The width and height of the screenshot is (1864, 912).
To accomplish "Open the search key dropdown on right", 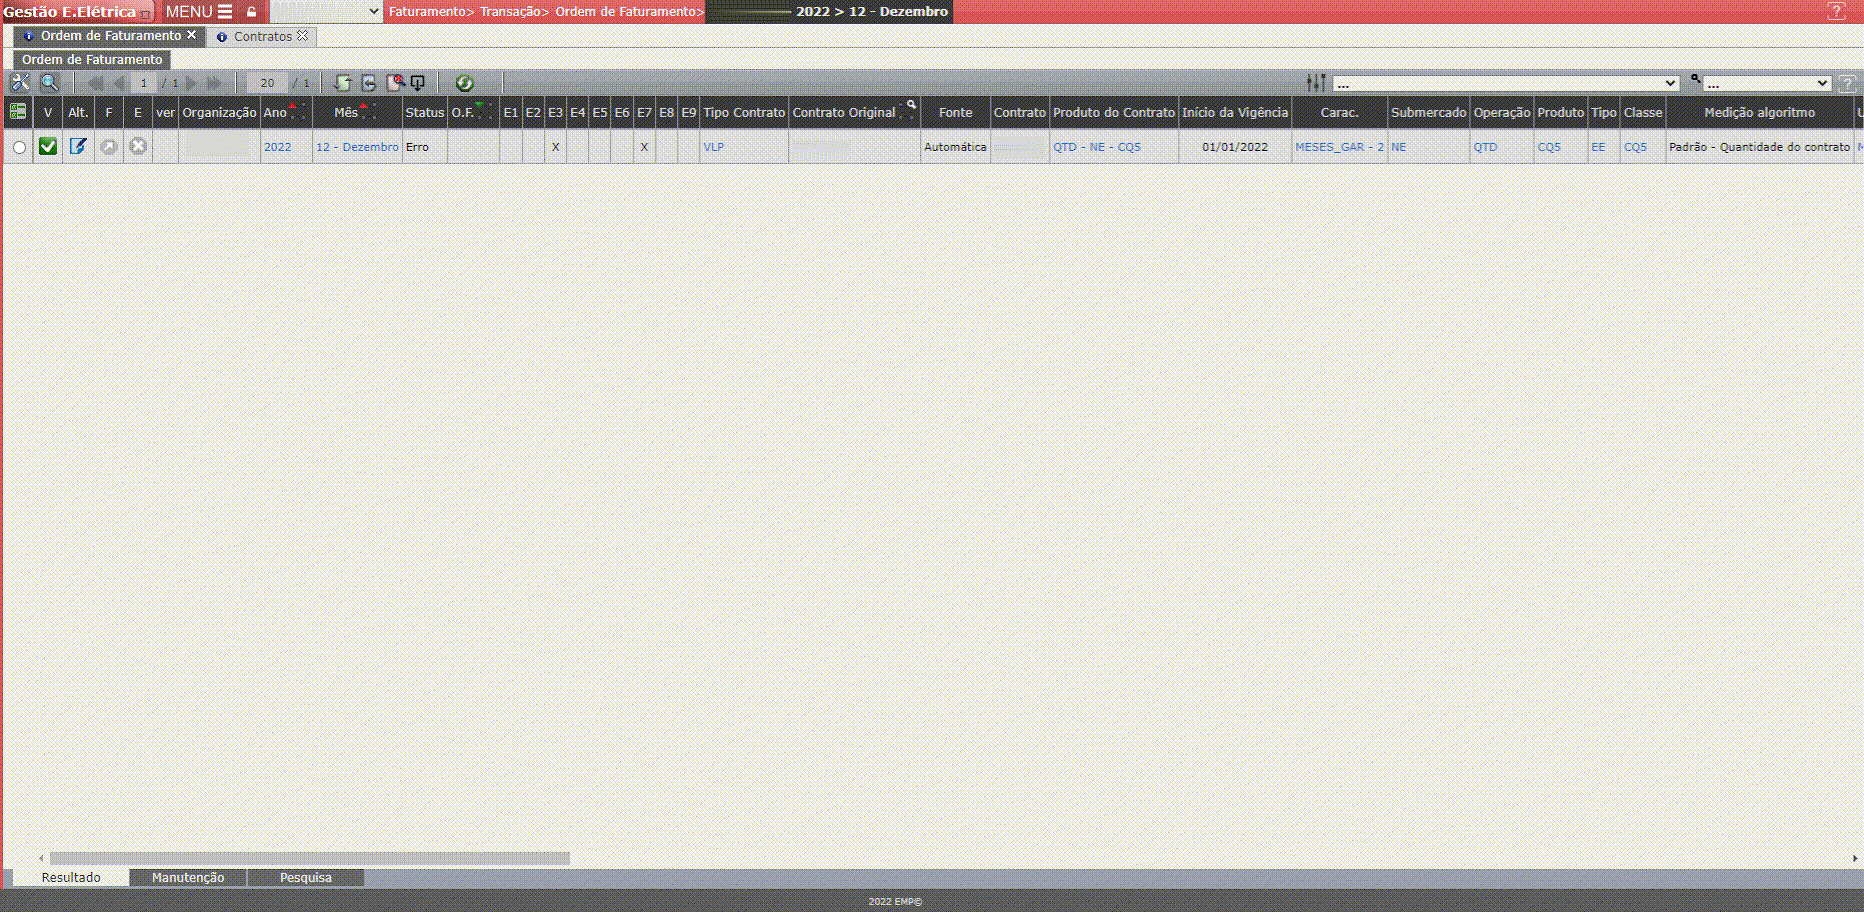I will pos(1767,84).
